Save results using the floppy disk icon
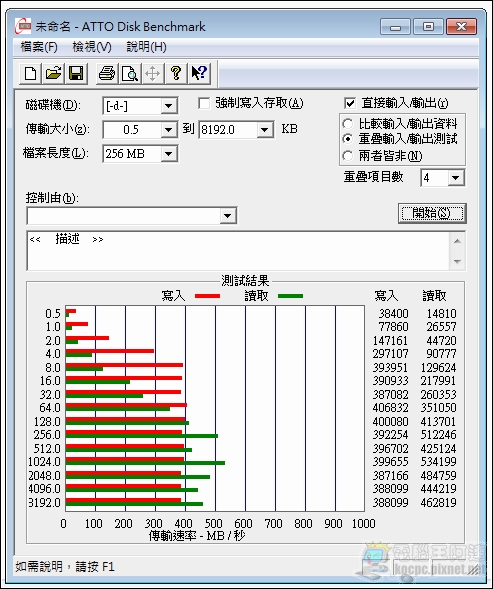Image resolution: width=493 pixels, height=589 pixels. click(76, 73)
